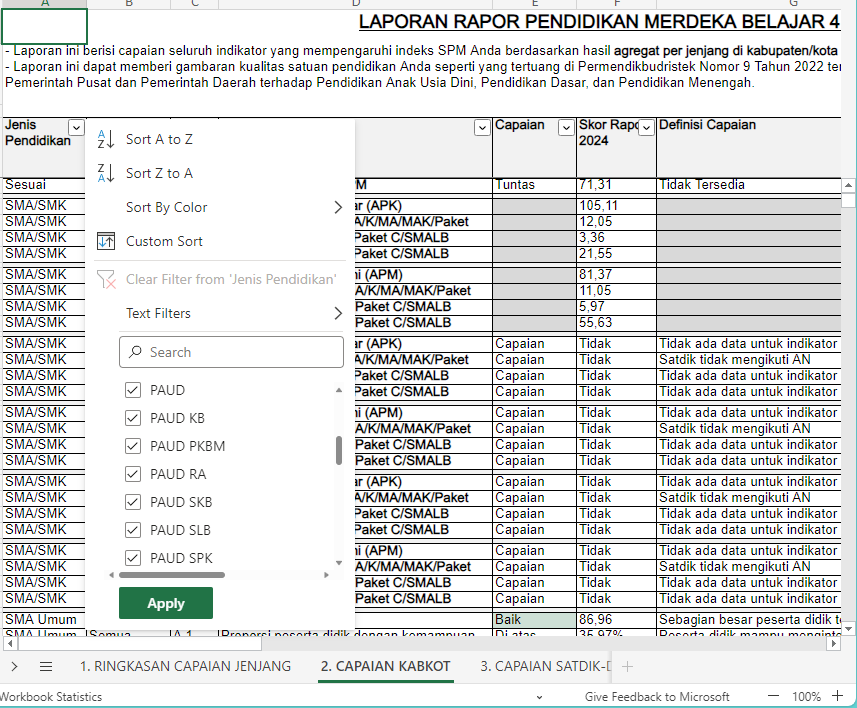Select cell A1

click(44, 26)
